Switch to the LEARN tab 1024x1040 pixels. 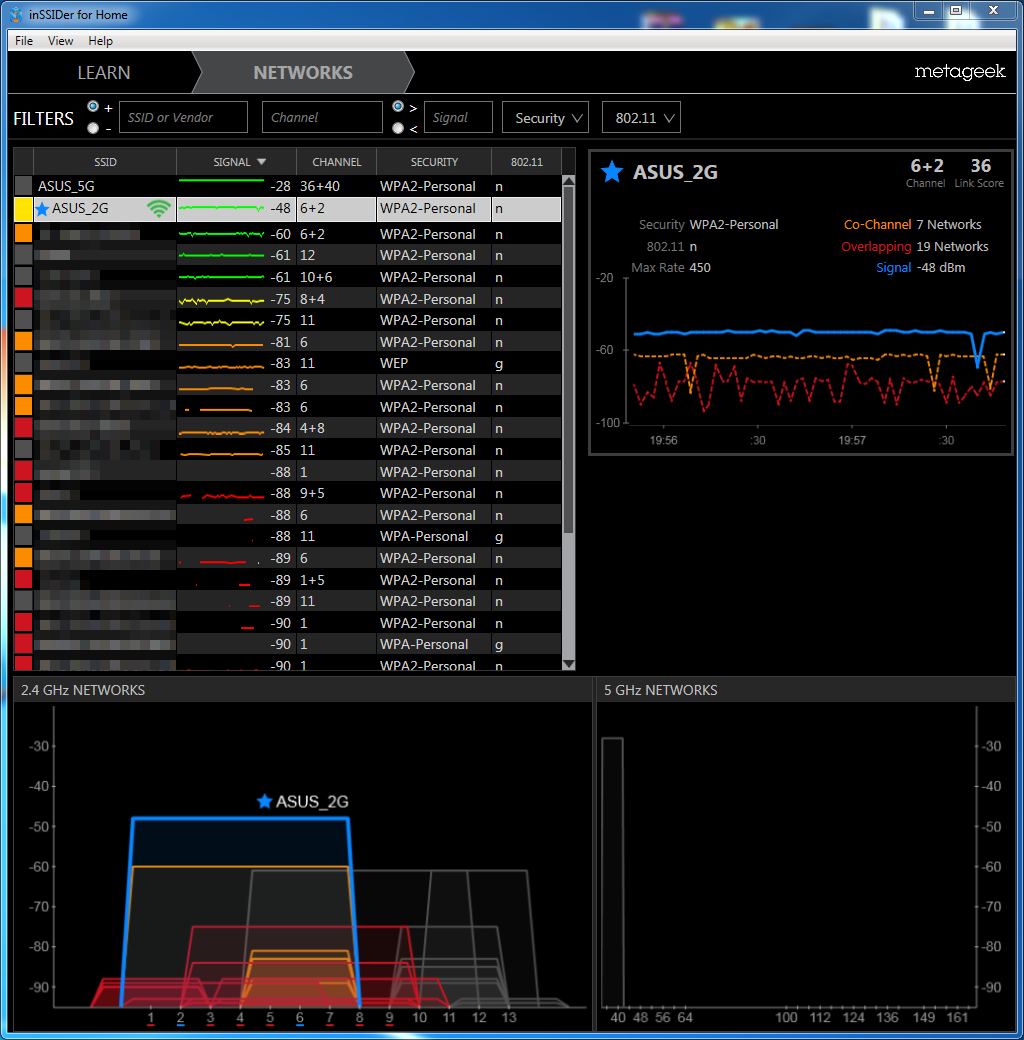pos(103,72)
